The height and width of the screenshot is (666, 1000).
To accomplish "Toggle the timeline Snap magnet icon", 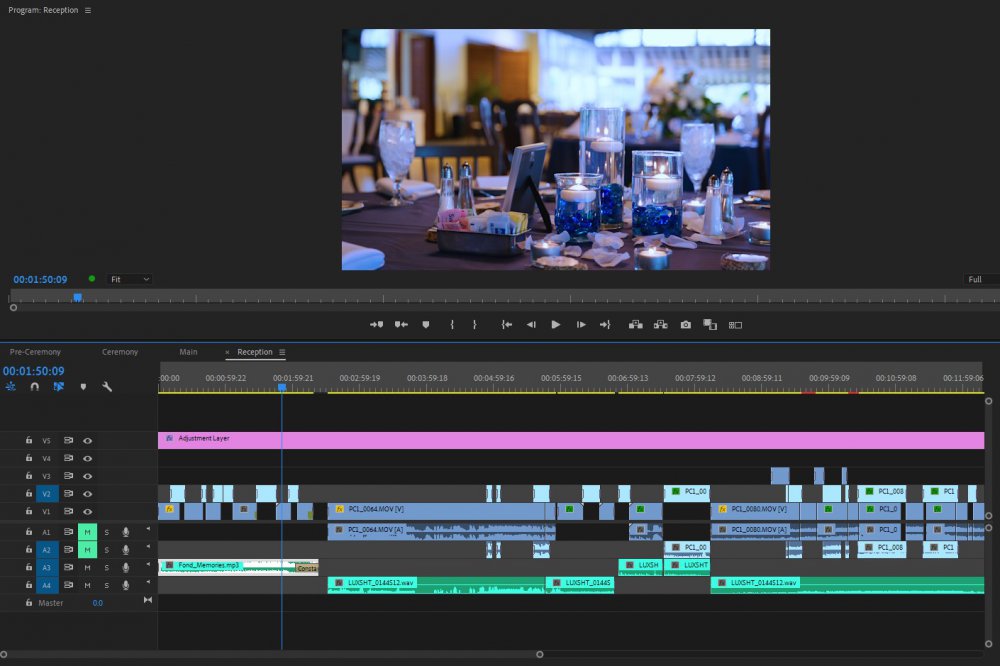I will [35, 386].
